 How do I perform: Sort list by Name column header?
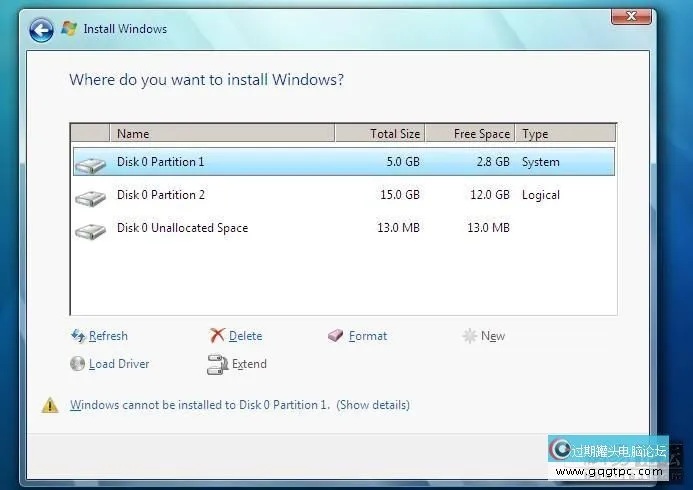coord(220,133)
